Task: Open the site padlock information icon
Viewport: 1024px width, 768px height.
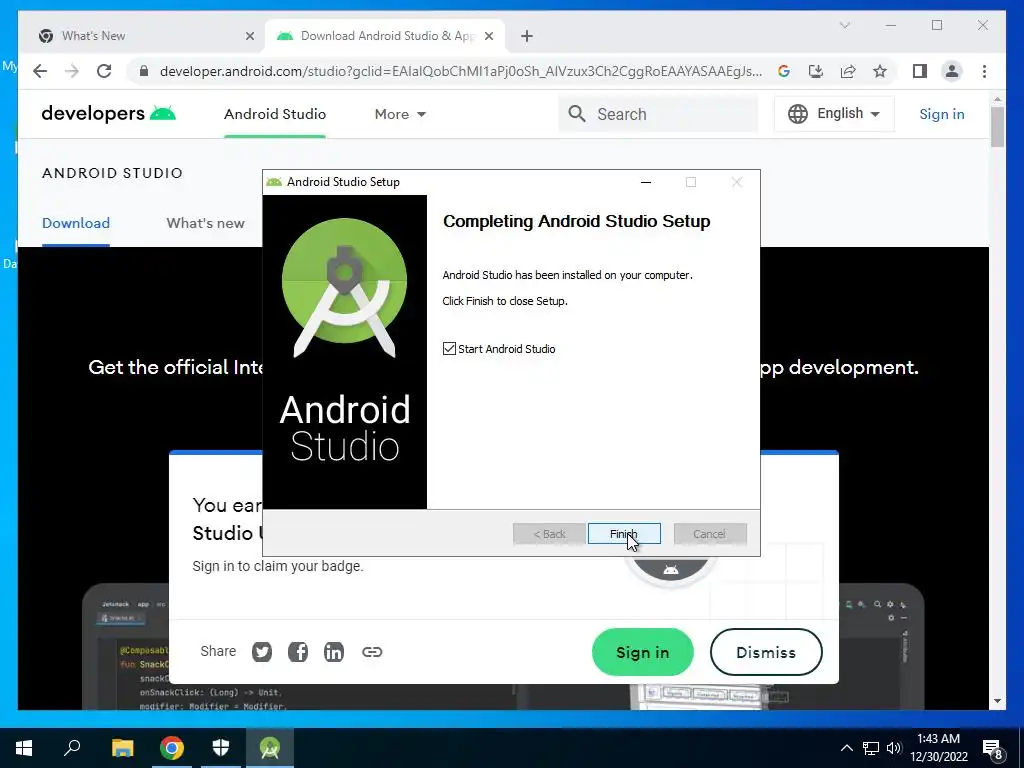Action: (x=144, y=71)
